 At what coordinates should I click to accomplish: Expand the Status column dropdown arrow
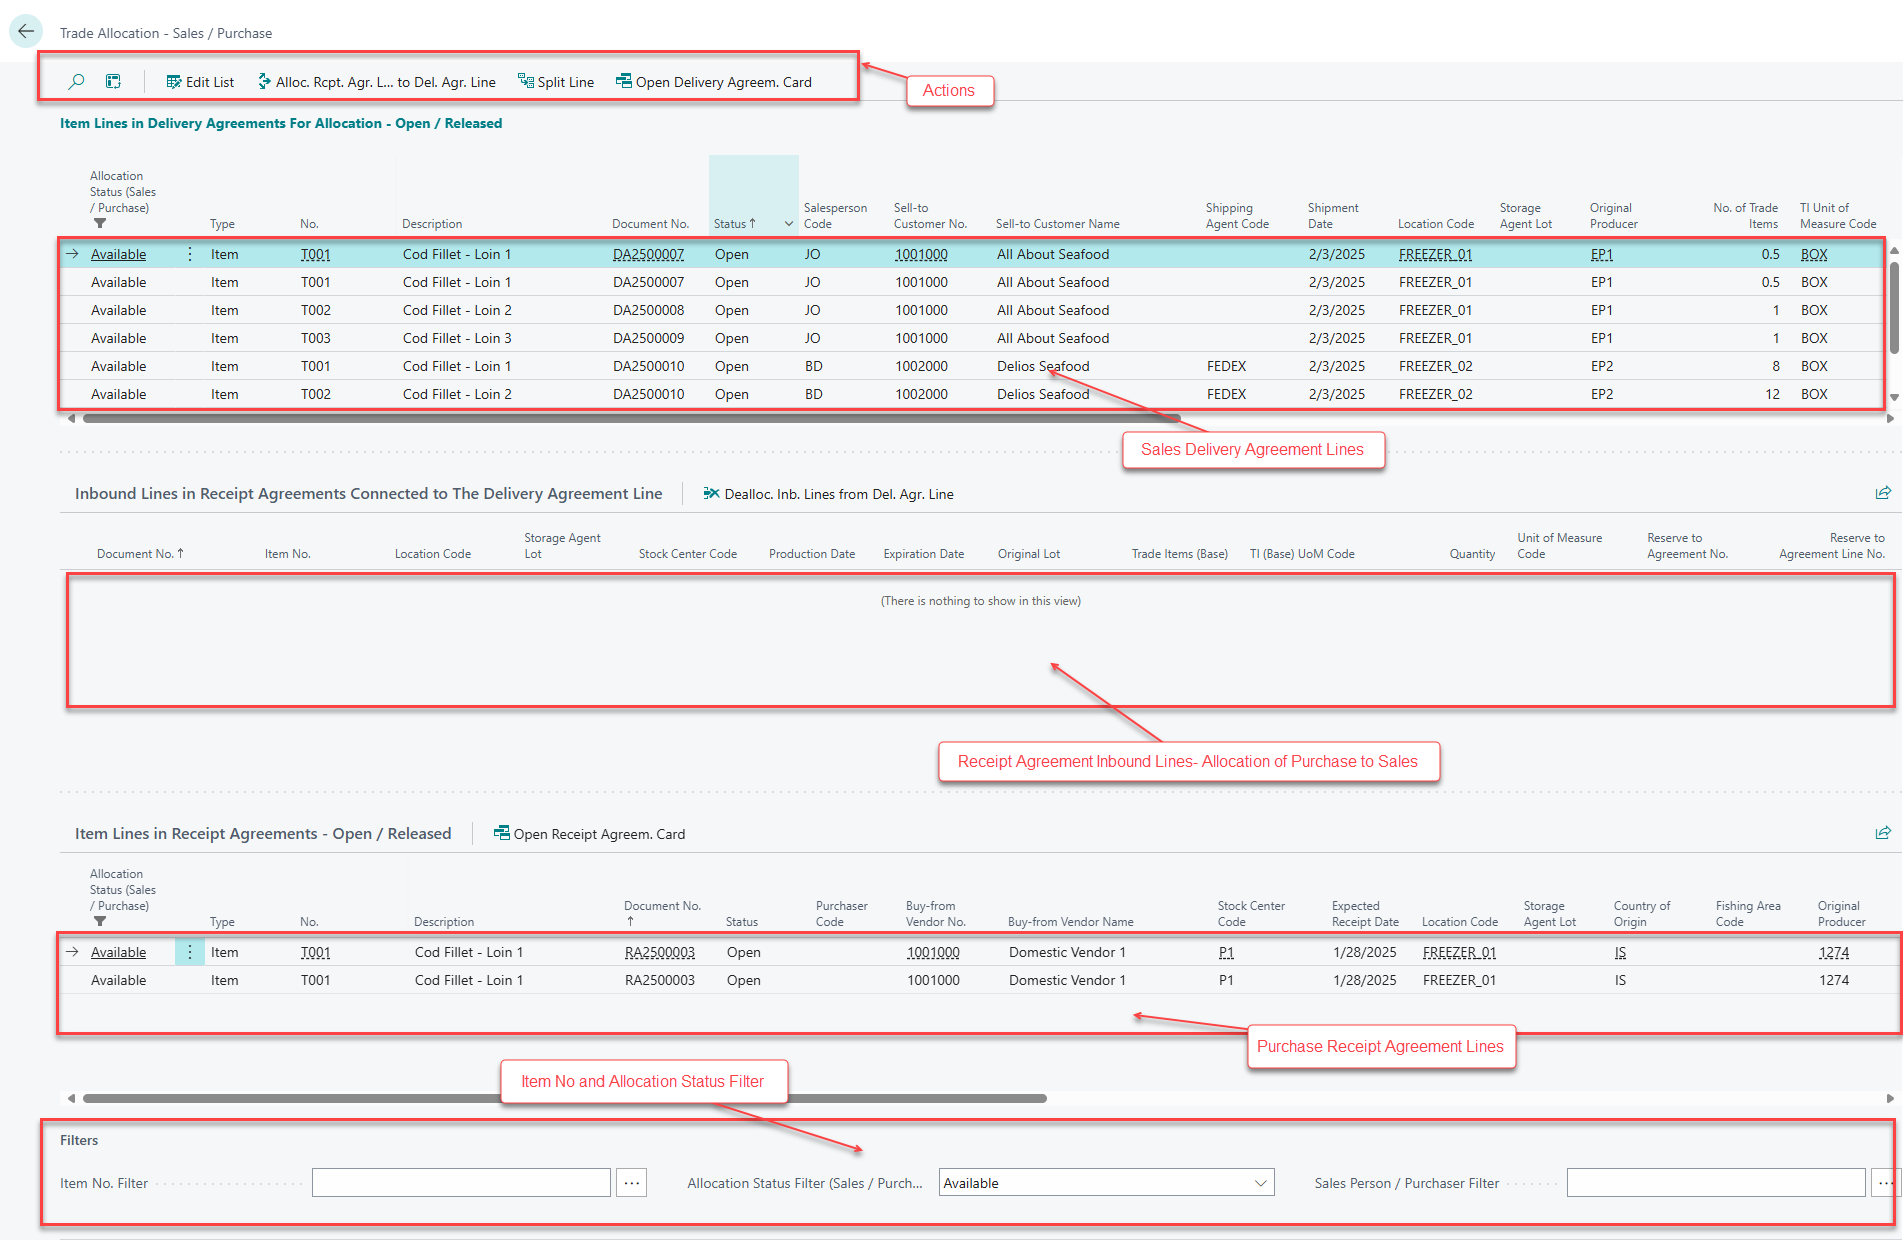pos(788,224)
